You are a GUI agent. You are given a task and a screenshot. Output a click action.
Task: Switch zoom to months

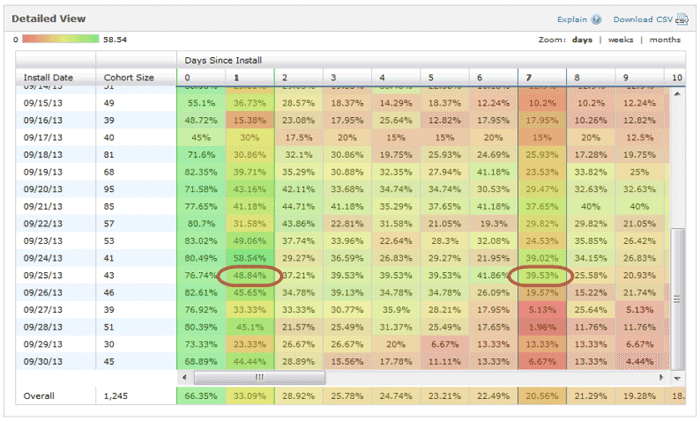tap(665, 40)
